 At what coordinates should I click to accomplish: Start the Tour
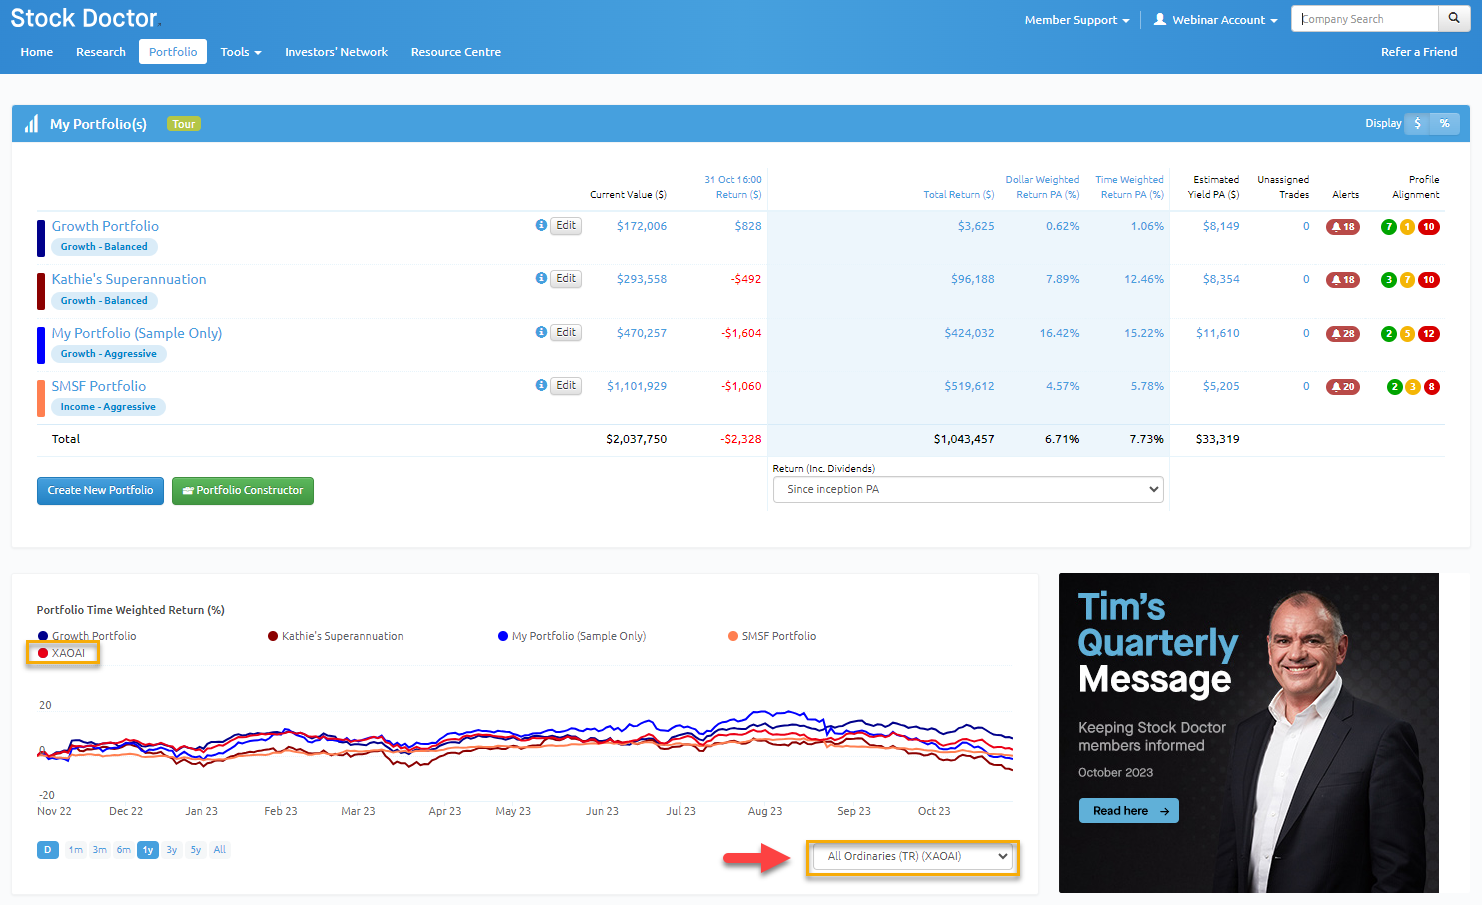[184, 124]
